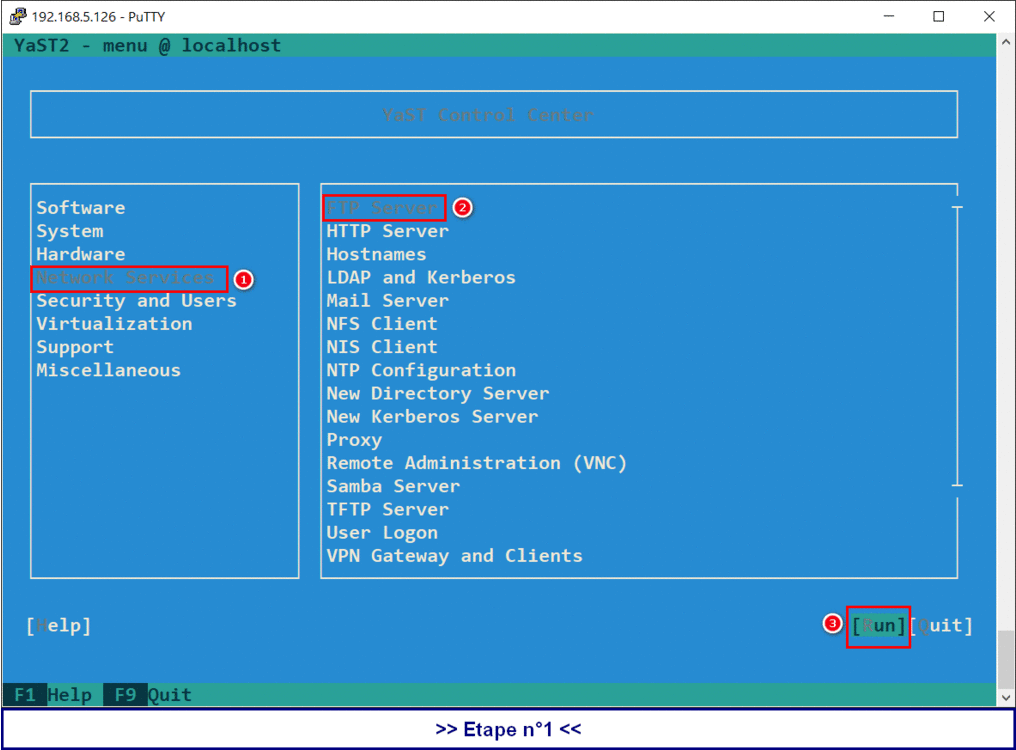Click F9 Quit in bottom bar
This screenshot has width=1016, height=750.
tap(148, 696)
